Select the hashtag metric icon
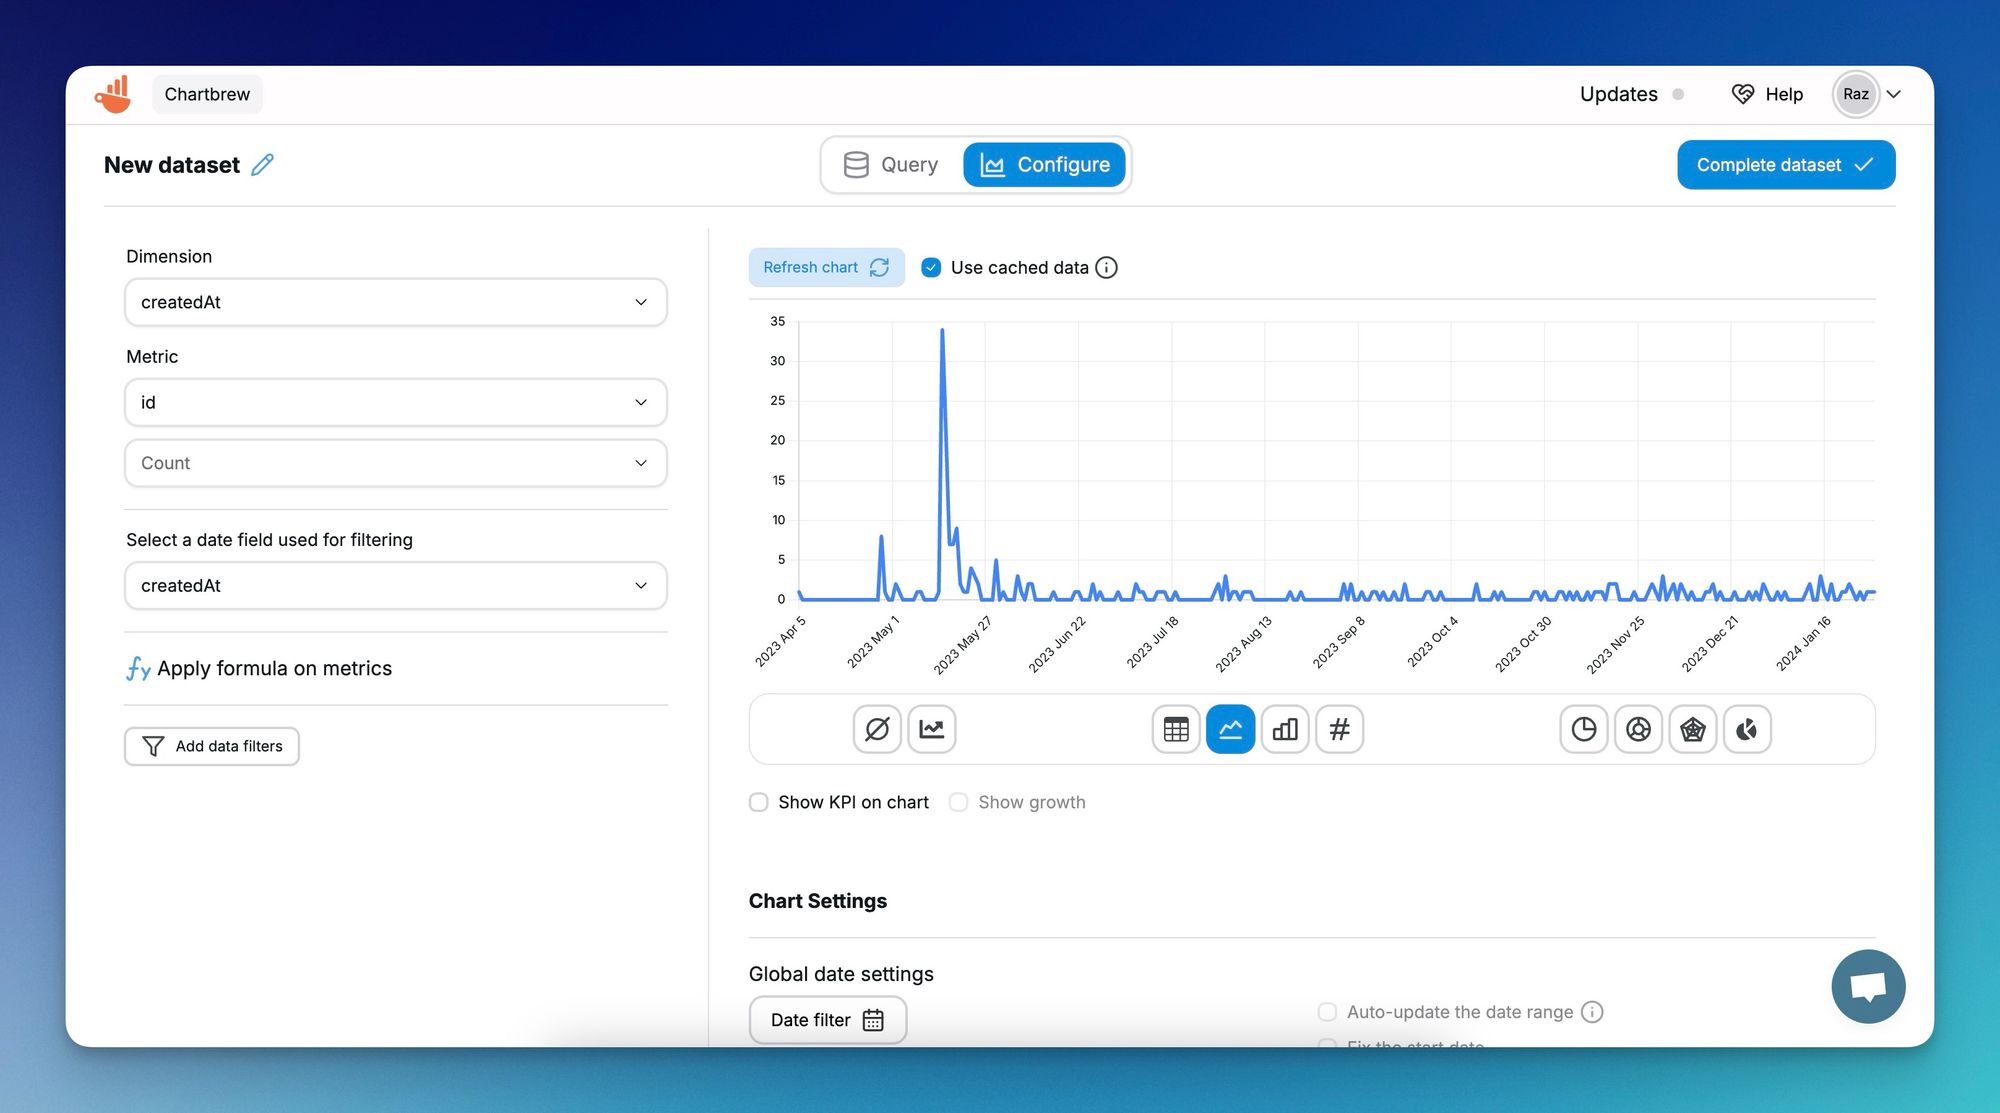This screenshot has width=2000, height=1113. coord(1338,728)
